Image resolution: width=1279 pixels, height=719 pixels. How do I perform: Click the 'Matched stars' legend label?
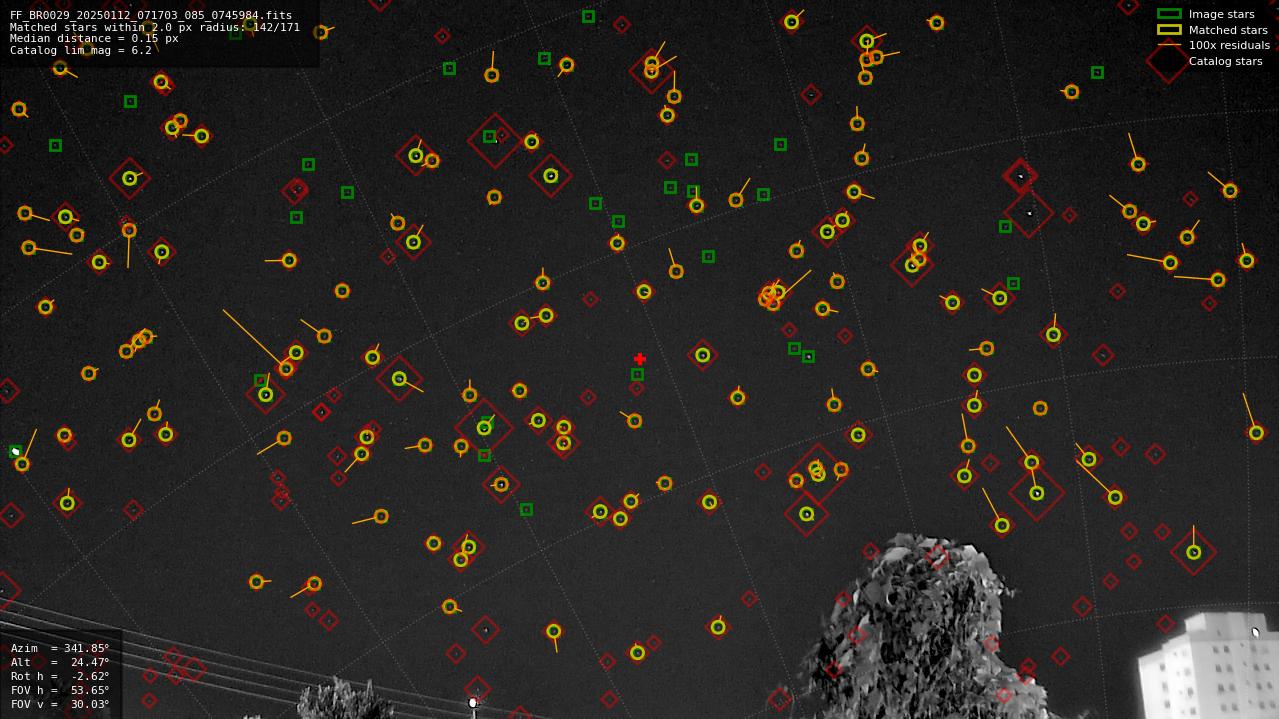click(x=1228, y=30)
